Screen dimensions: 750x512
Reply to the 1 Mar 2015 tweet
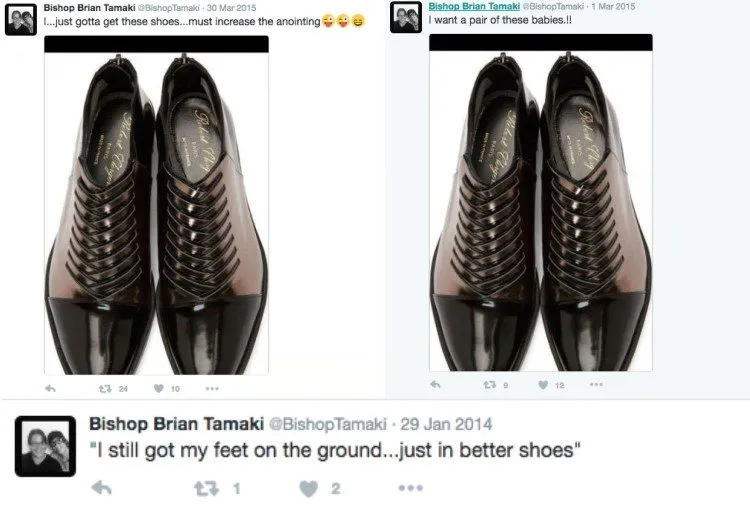click(435, 384)
